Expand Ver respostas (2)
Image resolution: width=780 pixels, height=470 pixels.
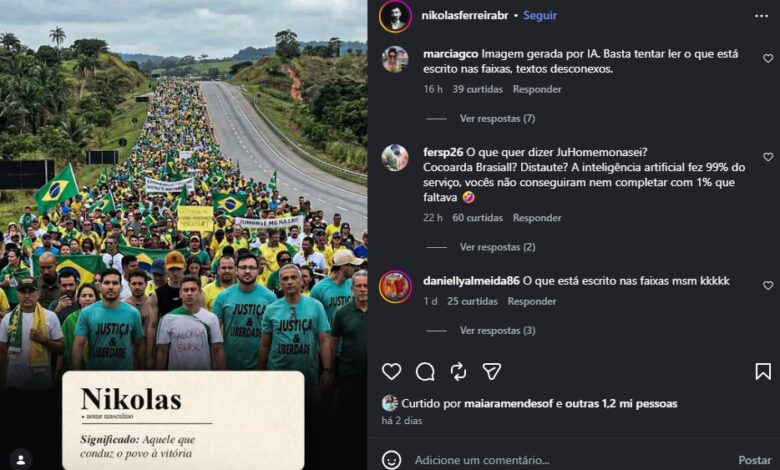coord(497,247)
